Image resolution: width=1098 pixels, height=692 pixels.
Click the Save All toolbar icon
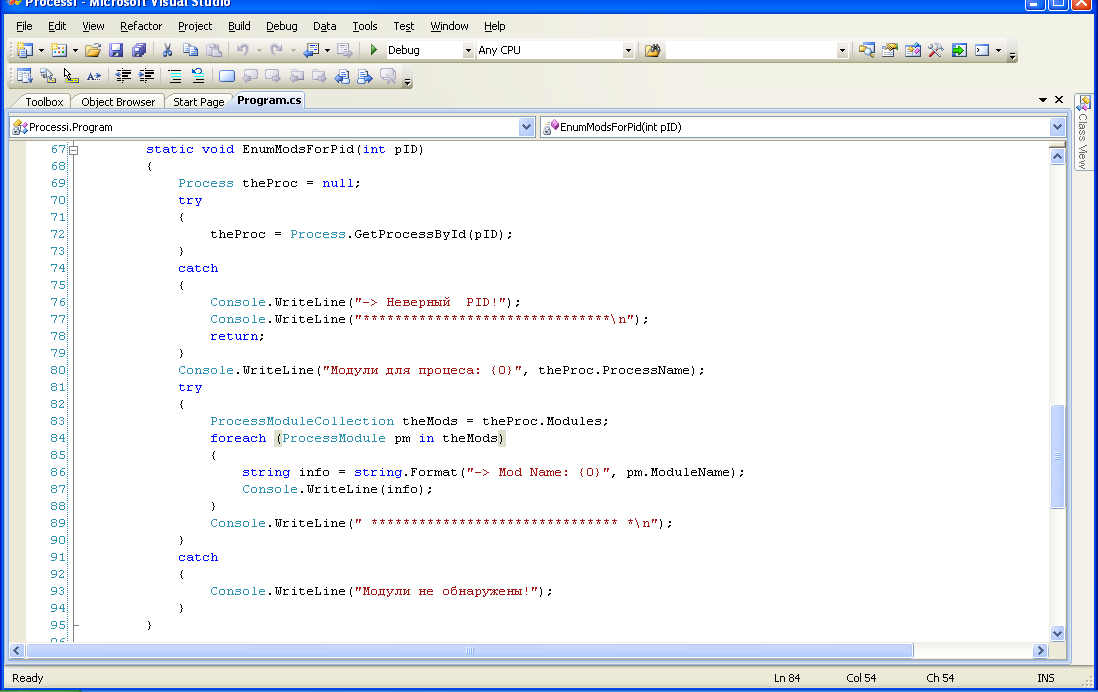point(139,50)
